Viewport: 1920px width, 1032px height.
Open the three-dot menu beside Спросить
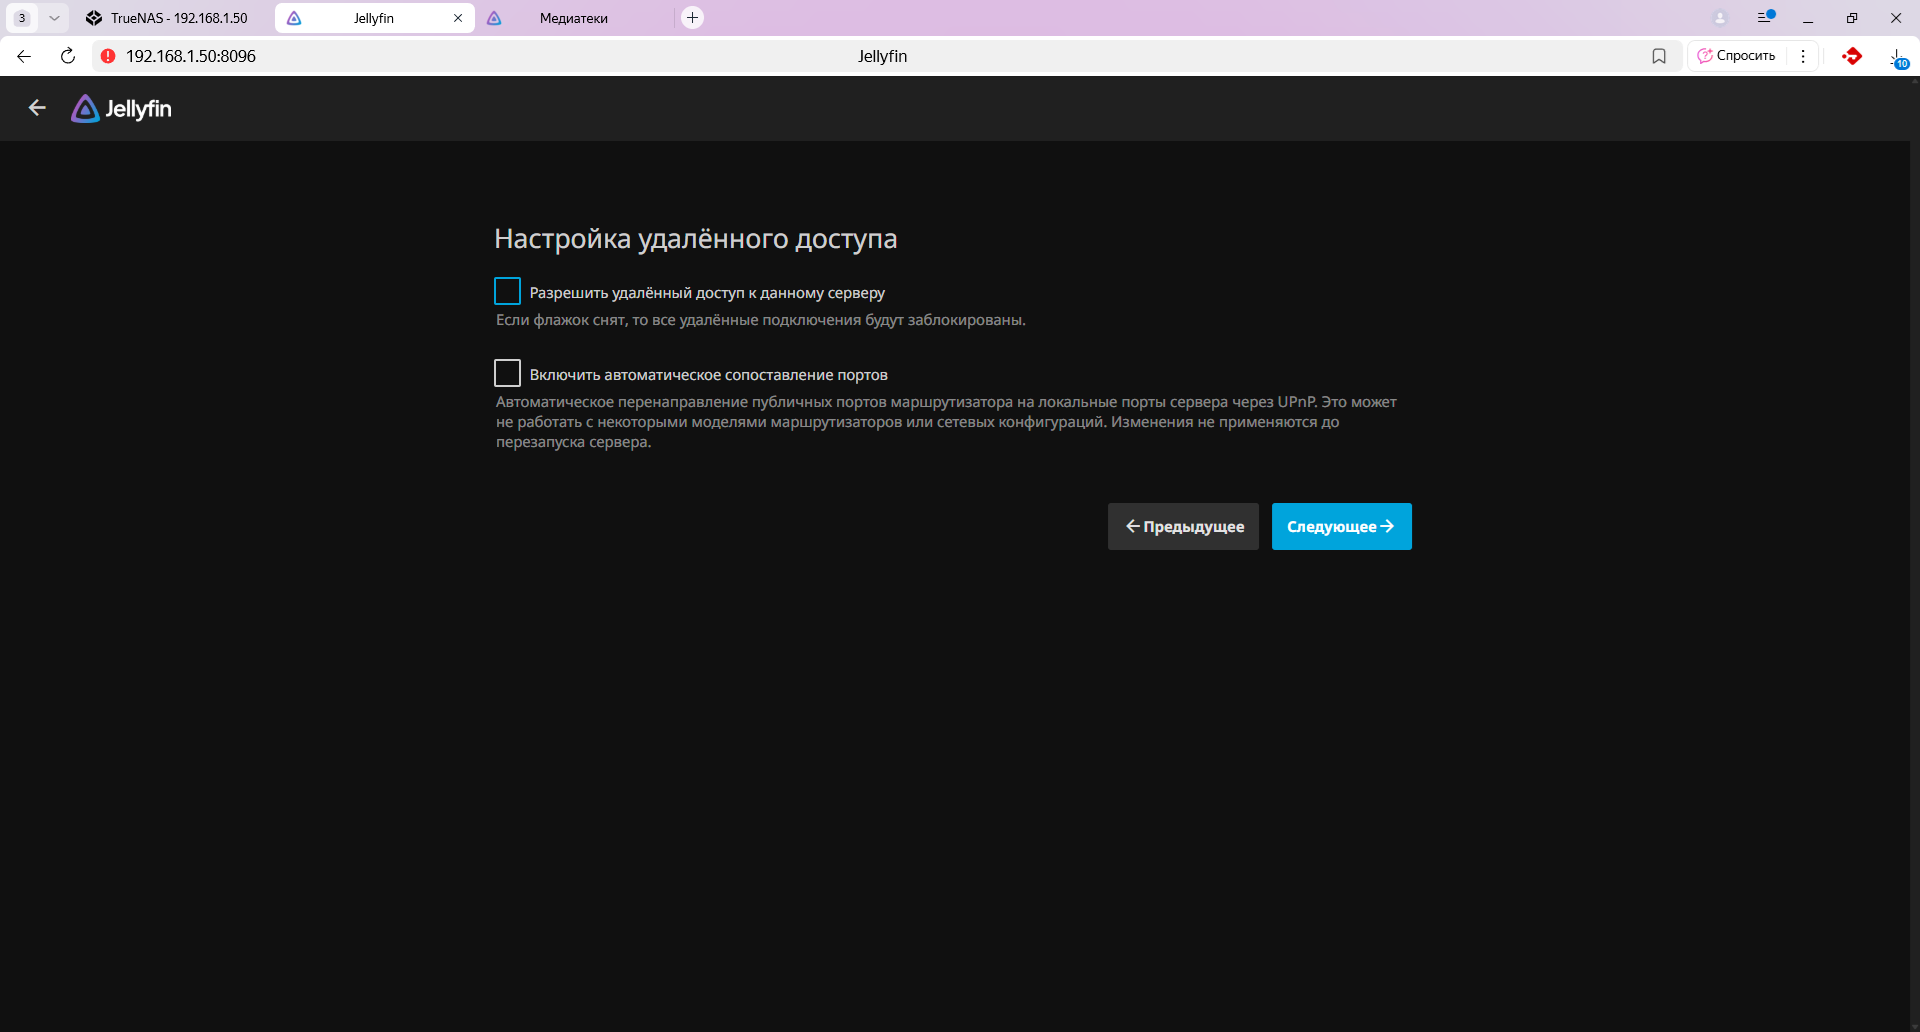coord(1803,56)
